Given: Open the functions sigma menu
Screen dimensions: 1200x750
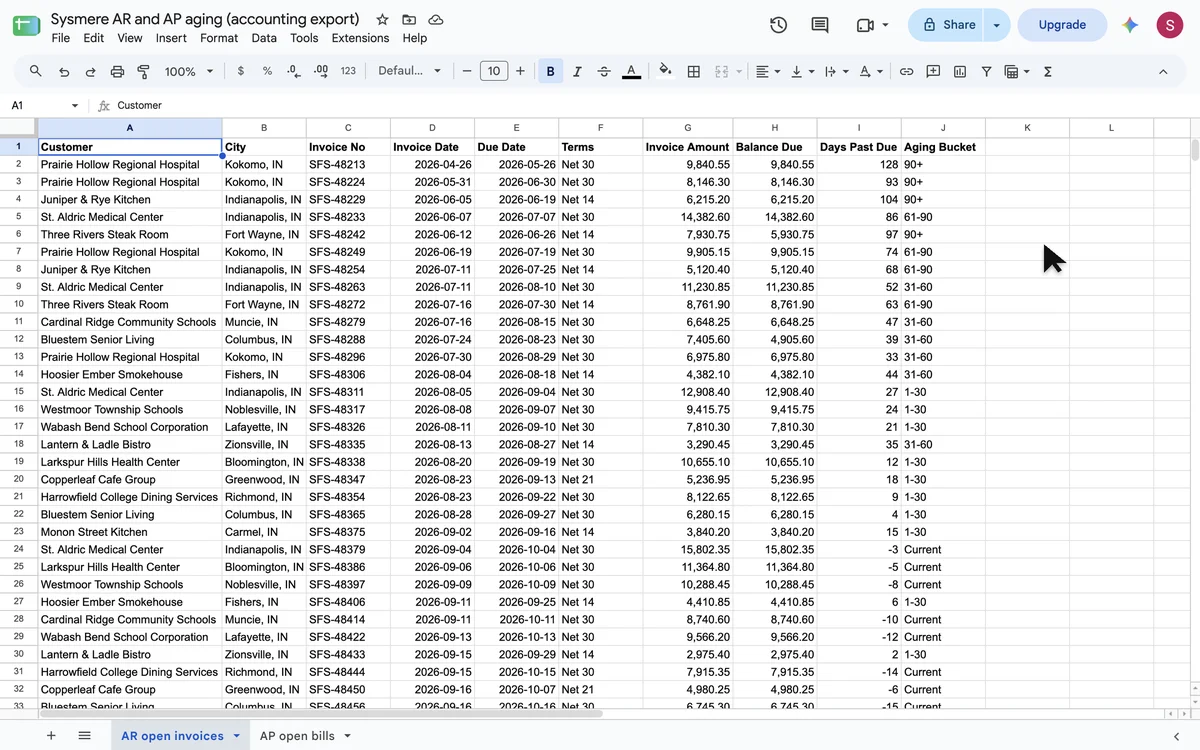Looking at the screenshot, I should click(x=1048, y=71).
